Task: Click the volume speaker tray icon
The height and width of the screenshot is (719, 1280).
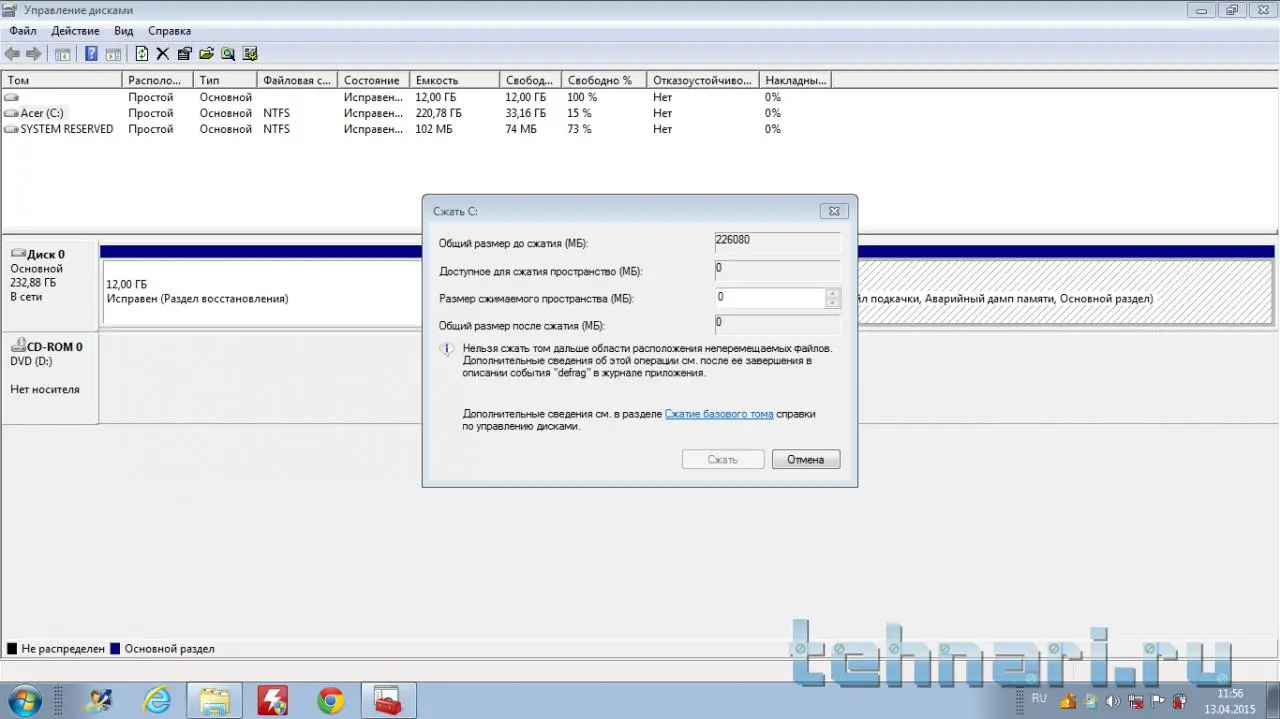Action: (1112, 701)
